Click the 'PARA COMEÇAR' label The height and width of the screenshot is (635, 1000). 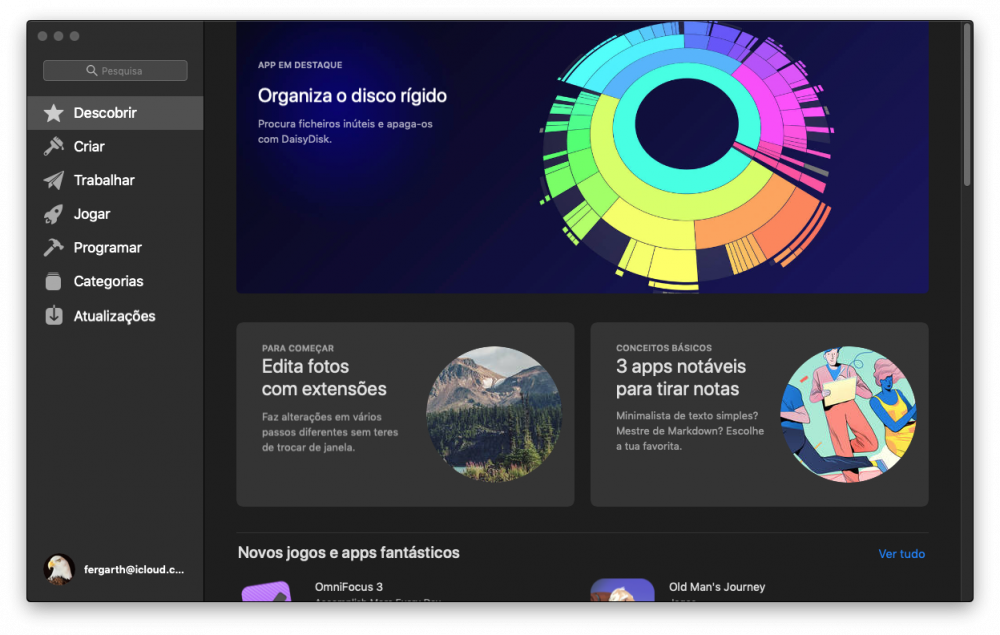298,348
